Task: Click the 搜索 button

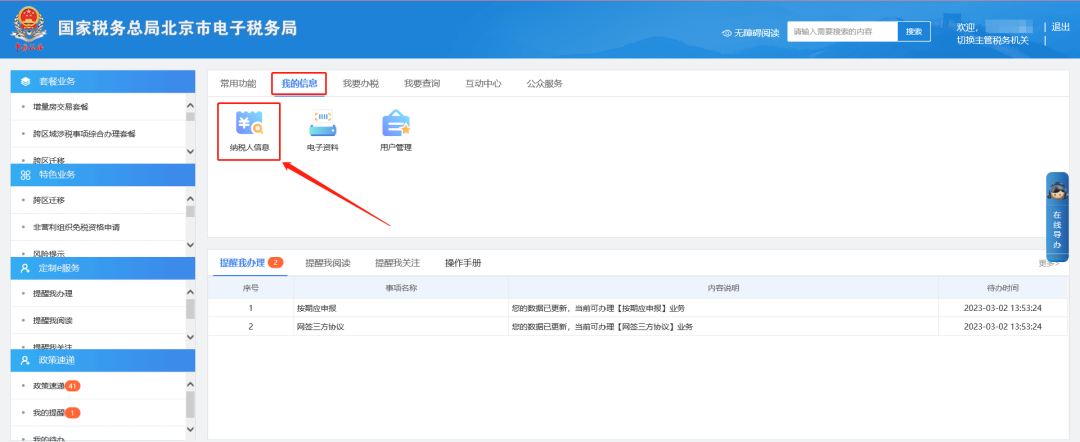Action: tap(914, 32)
